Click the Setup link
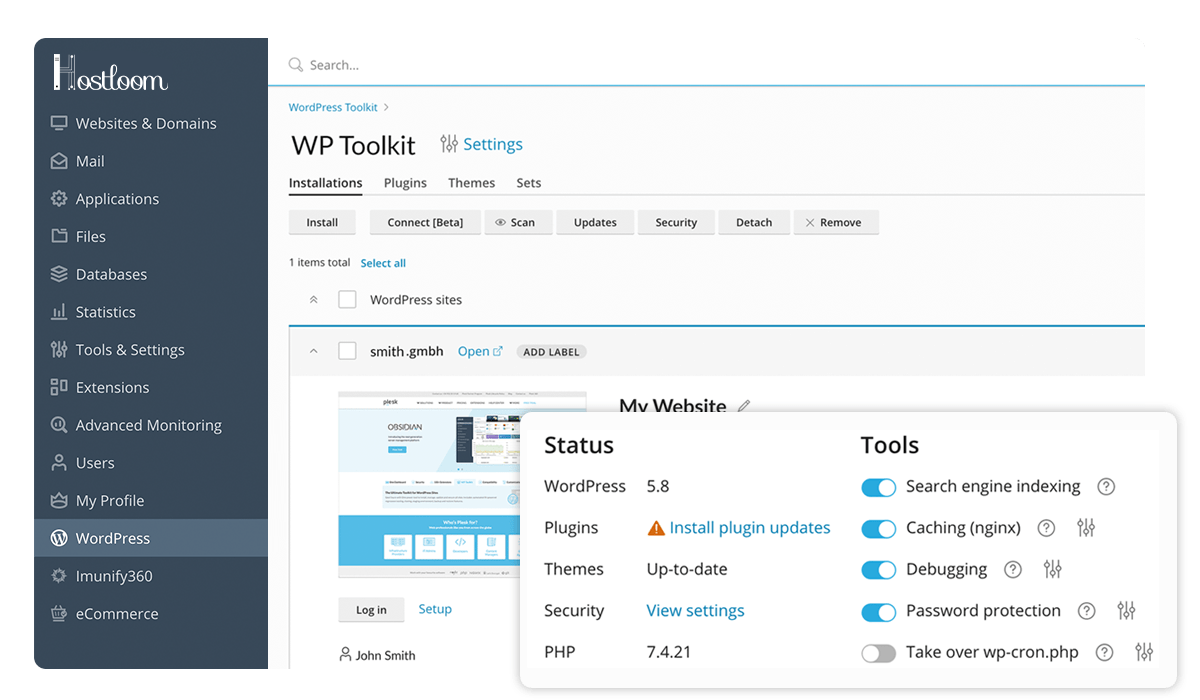The image size is (1200, 700). point(435,609)
